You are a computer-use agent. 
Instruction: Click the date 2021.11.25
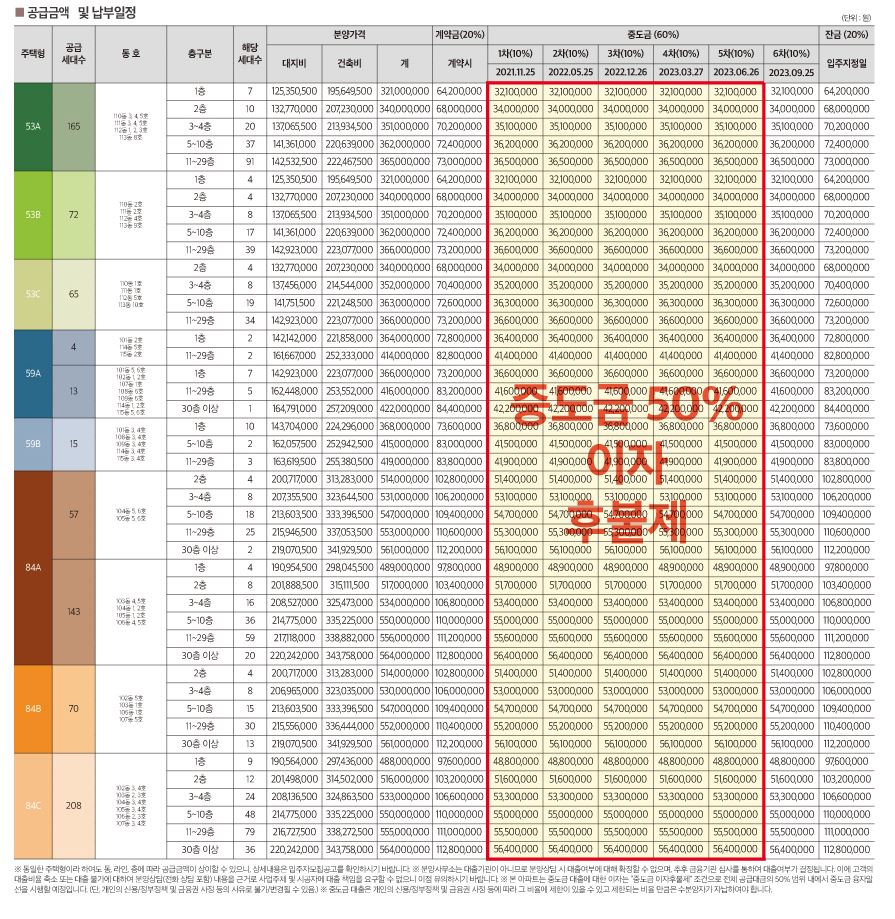click(x=515, y=72)
